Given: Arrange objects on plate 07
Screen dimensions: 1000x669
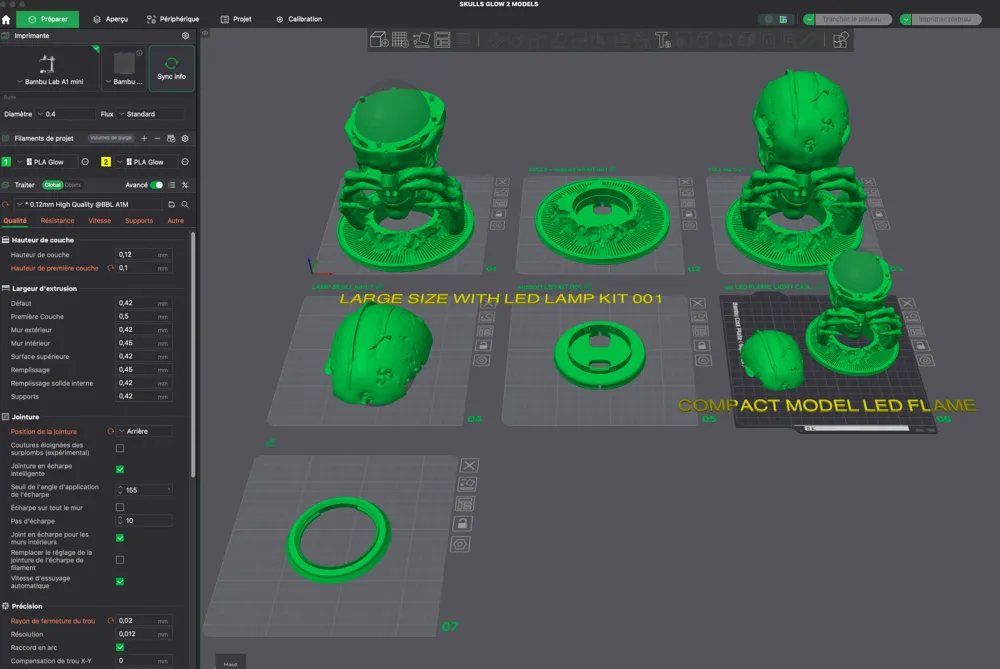Looking at the screenshot, I should [465, 504].
